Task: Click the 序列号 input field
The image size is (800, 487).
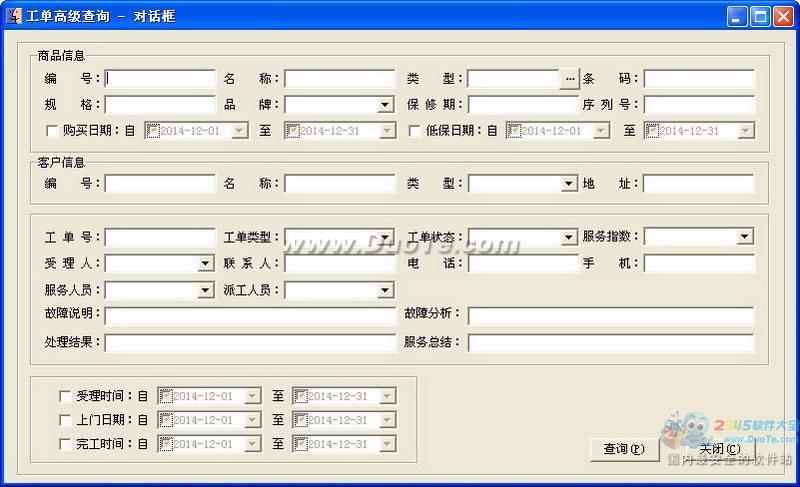Action: pos(699,105)
